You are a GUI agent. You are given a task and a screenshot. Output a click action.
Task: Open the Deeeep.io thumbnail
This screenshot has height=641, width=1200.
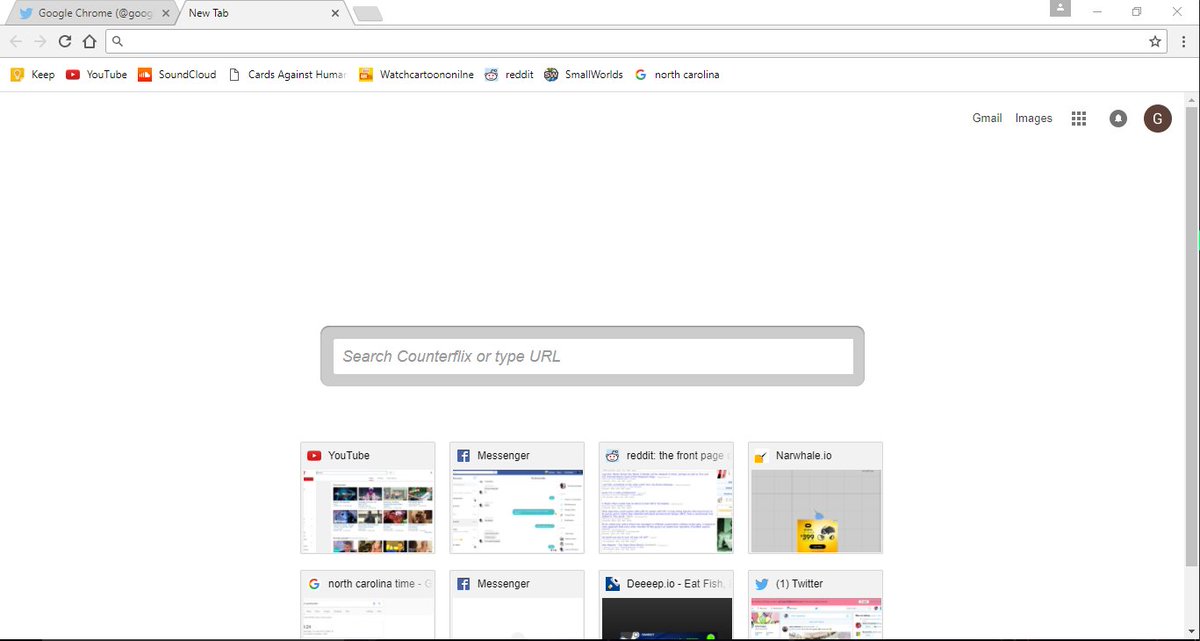[666, 604]
